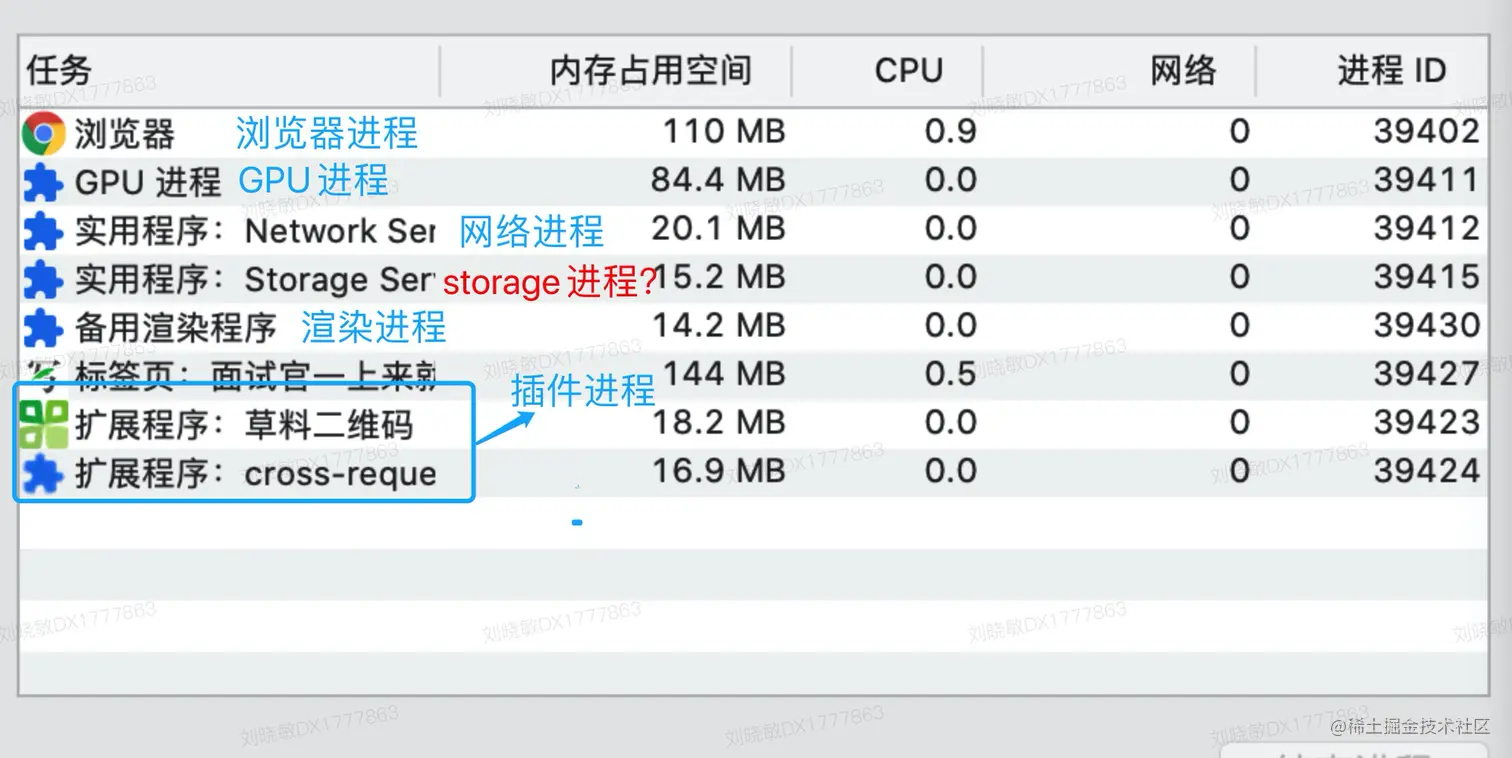Click the GPU 进程 puzzle icon
This screenshot has height=758, width=1512.
[43, 183]
